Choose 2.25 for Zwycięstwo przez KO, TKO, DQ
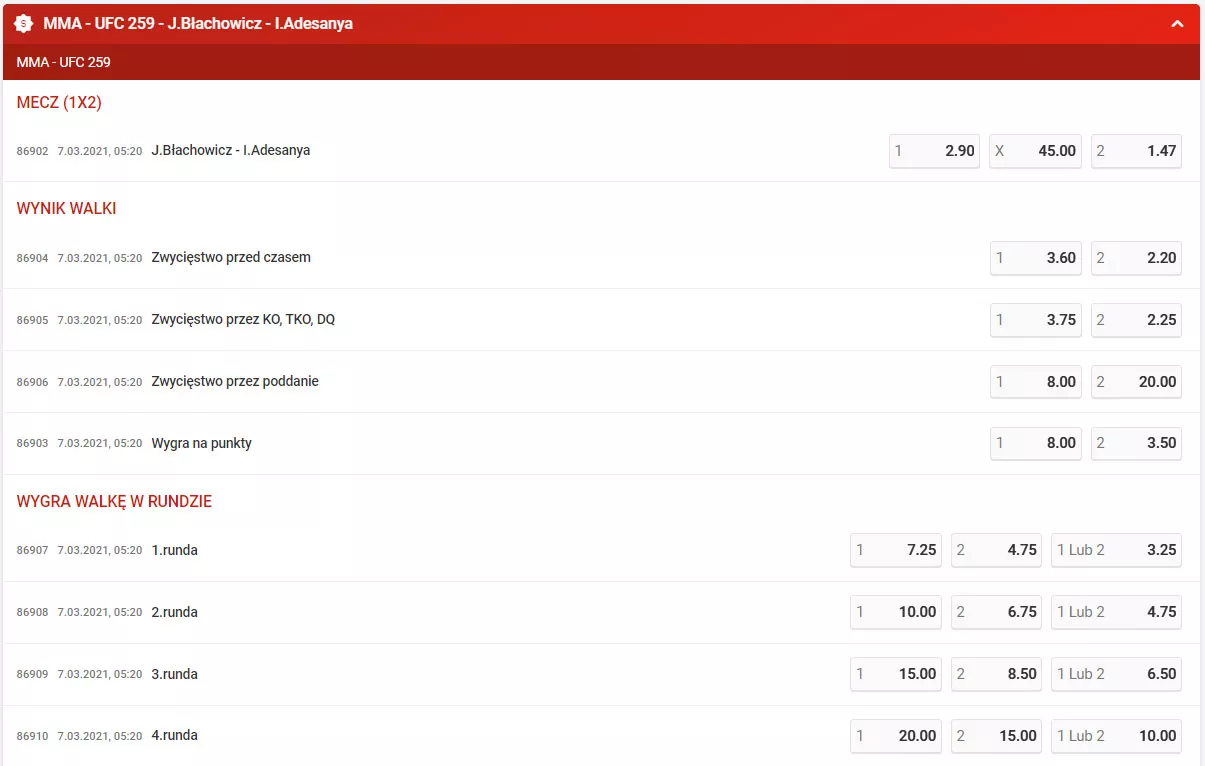Screen dimensions: 1205x766 [x=1136, y=320]
